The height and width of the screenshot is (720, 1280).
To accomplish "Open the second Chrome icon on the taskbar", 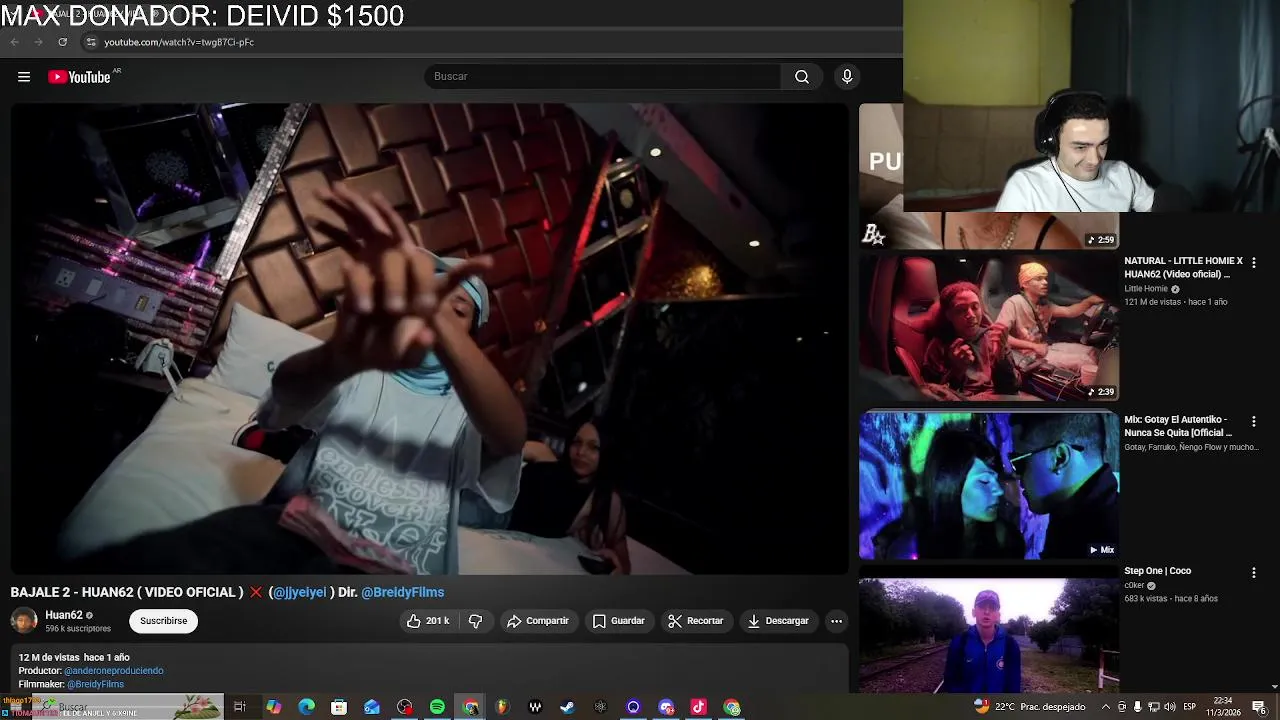I will click(732, 707).
